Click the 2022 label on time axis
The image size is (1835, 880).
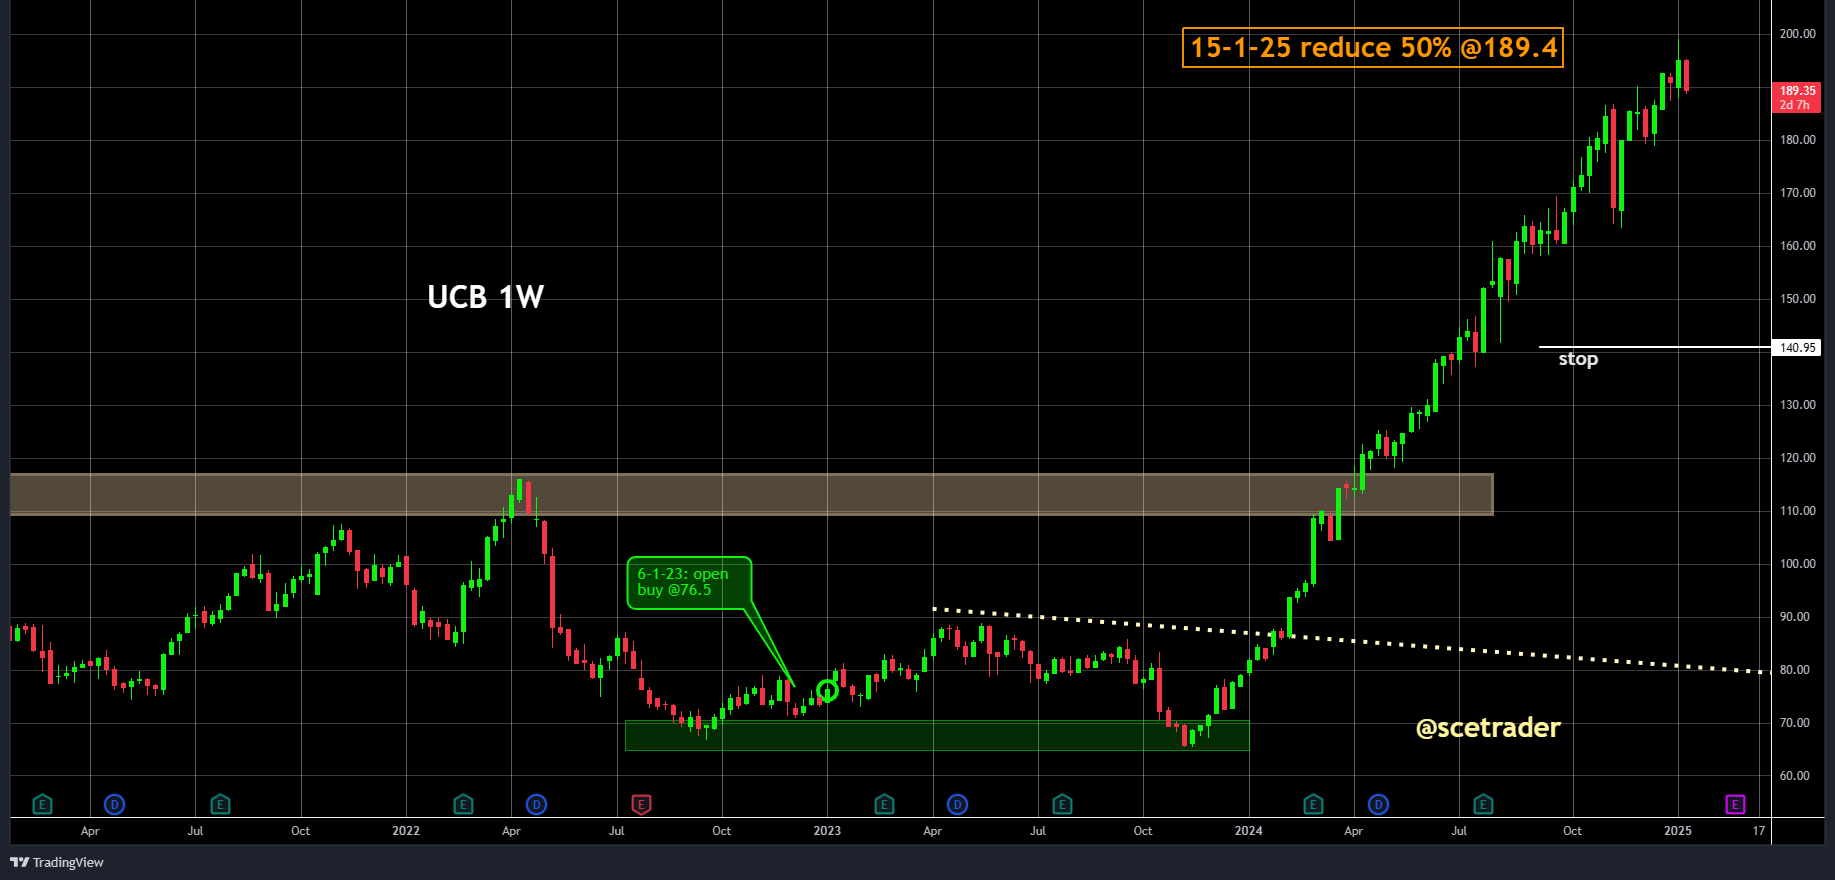(x=406, y=831)
